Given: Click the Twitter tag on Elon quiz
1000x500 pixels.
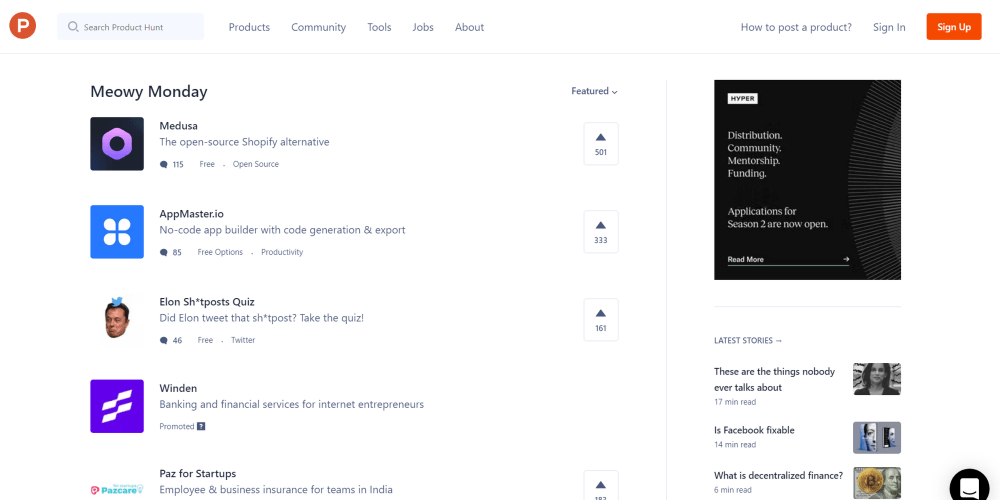Looking at the screenshot, I should [x=243, y=340].
